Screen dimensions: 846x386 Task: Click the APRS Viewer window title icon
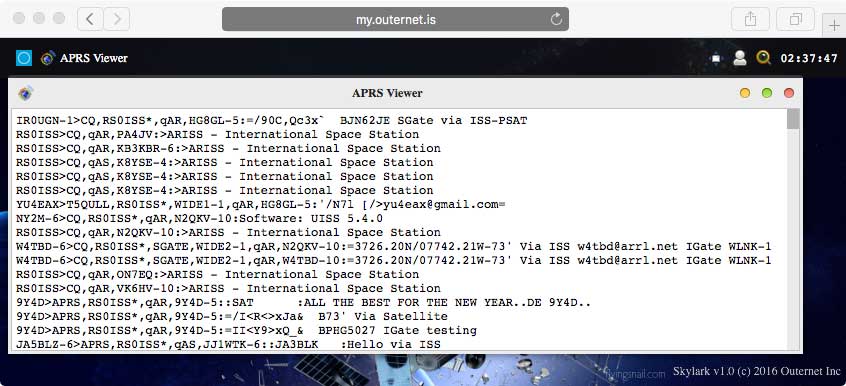(25, 93)
